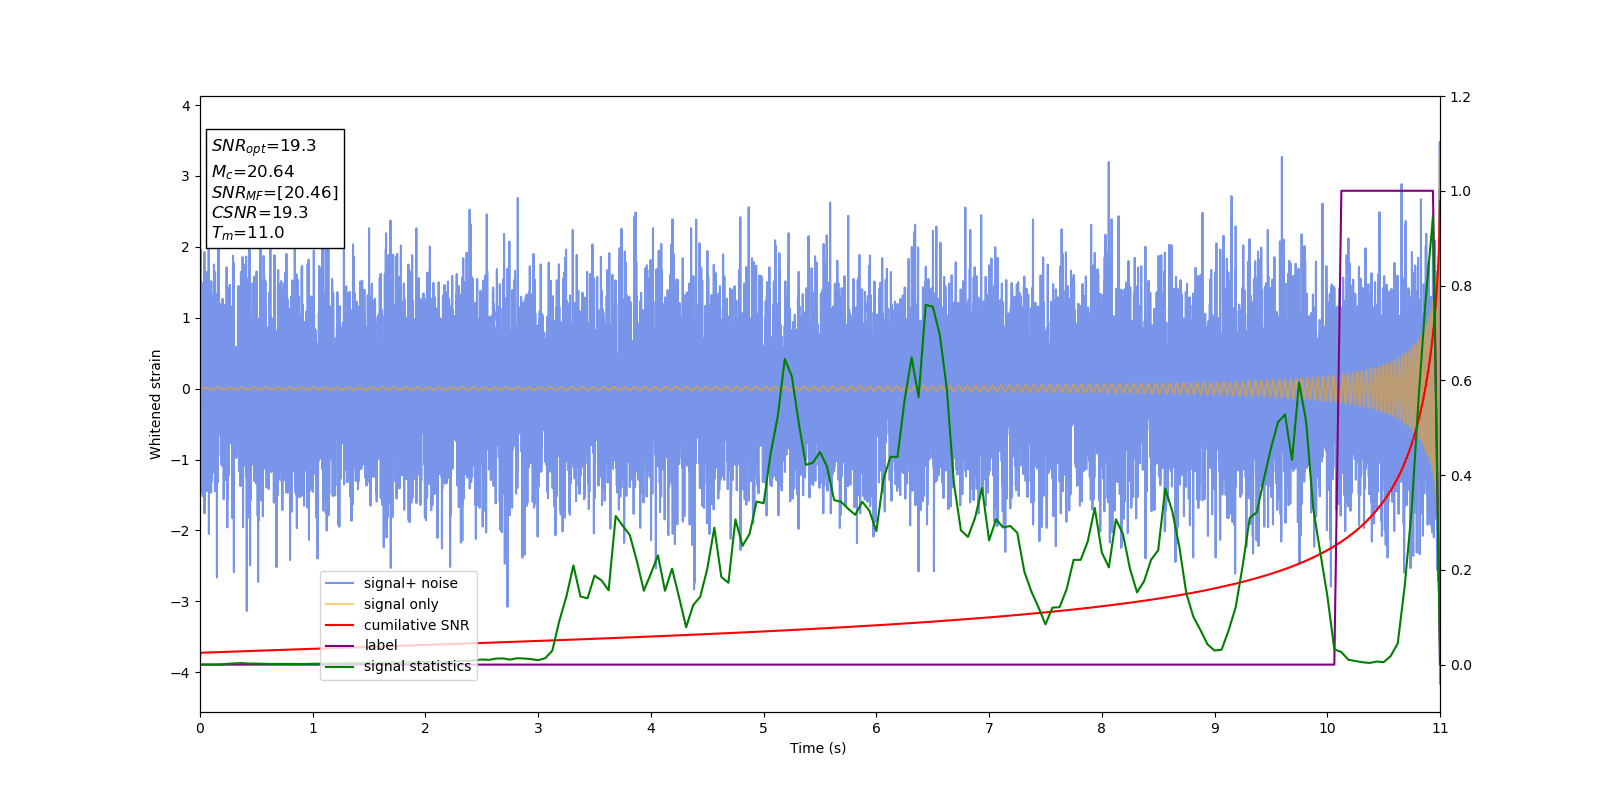Click the CSNR=19.3 annotation text

point(260,212)
